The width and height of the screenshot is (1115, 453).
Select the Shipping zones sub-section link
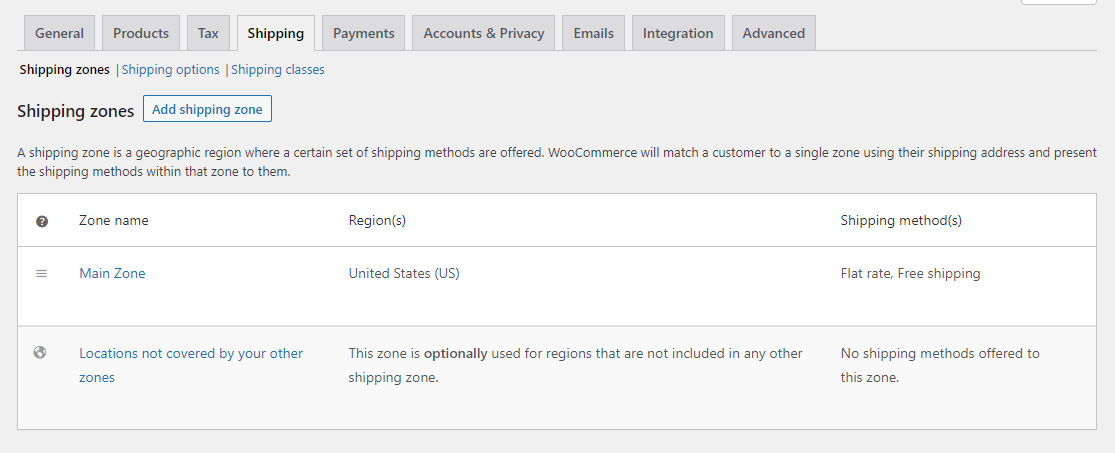tap(65, 70)
